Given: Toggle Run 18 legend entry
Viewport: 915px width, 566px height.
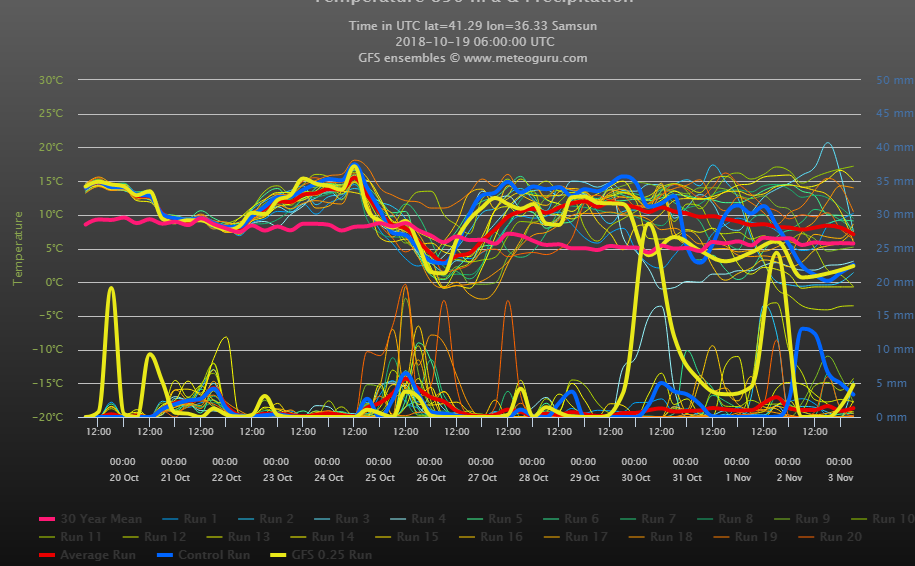Looking at the screenshot, I should [661, 537].
